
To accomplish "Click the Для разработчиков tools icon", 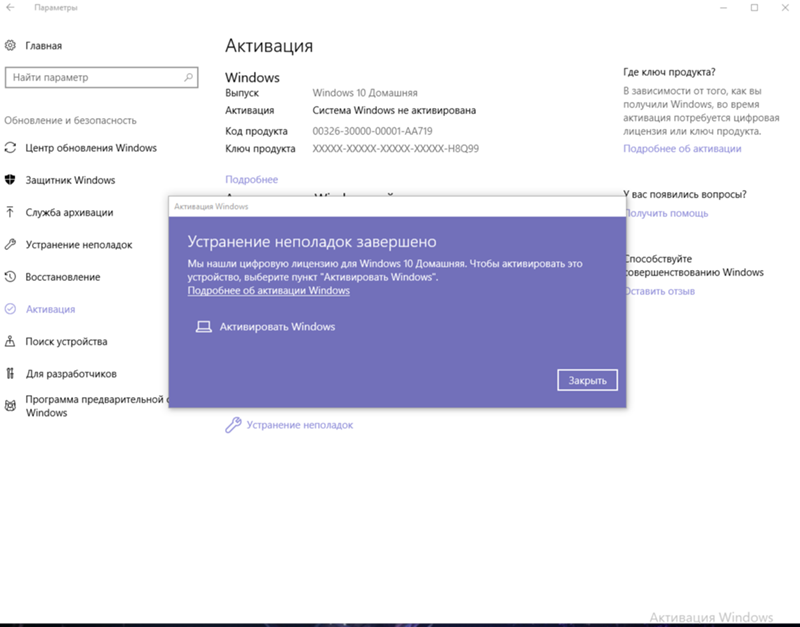I will pos(10,373).
